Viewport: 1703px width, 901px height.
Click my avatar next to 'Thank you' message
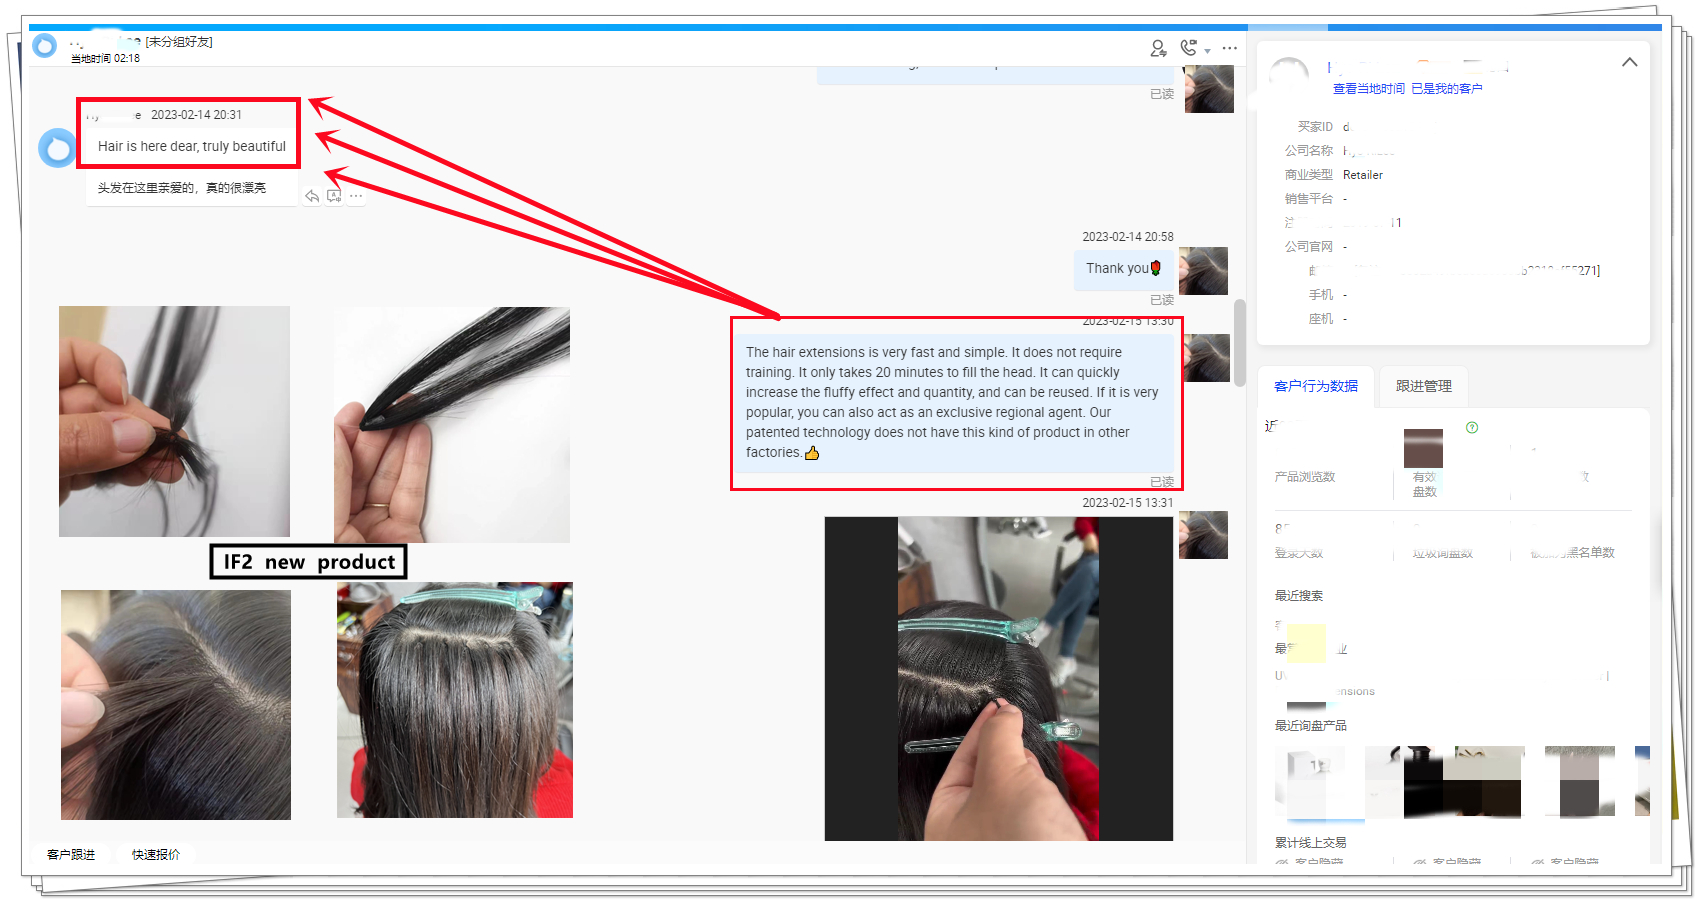[x=1203, y=271]
